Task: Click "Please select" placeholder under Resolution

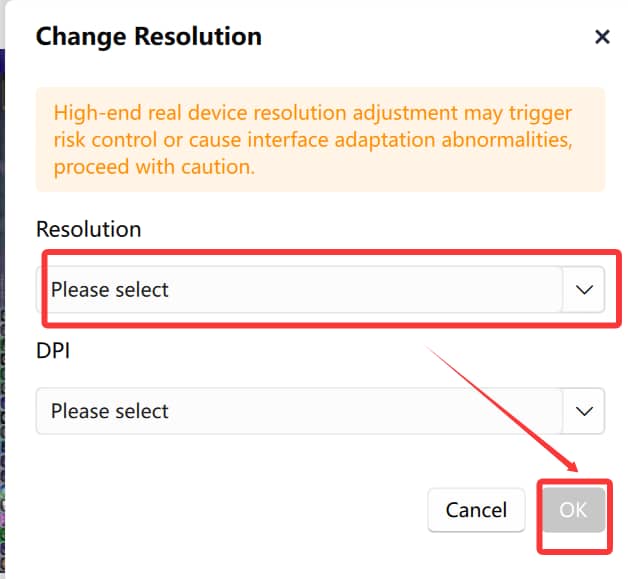Action: pos(110,290)
